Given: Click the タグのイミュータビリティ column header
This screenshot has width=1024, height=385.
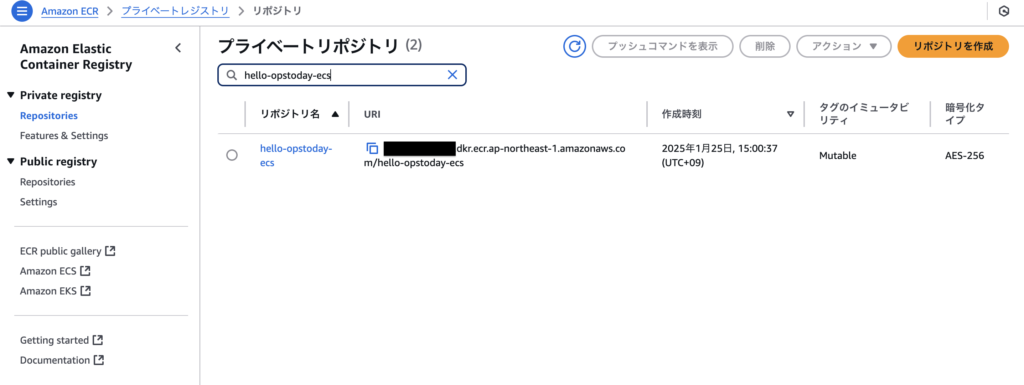Looking at the screenshot, I should click(863, 114).
